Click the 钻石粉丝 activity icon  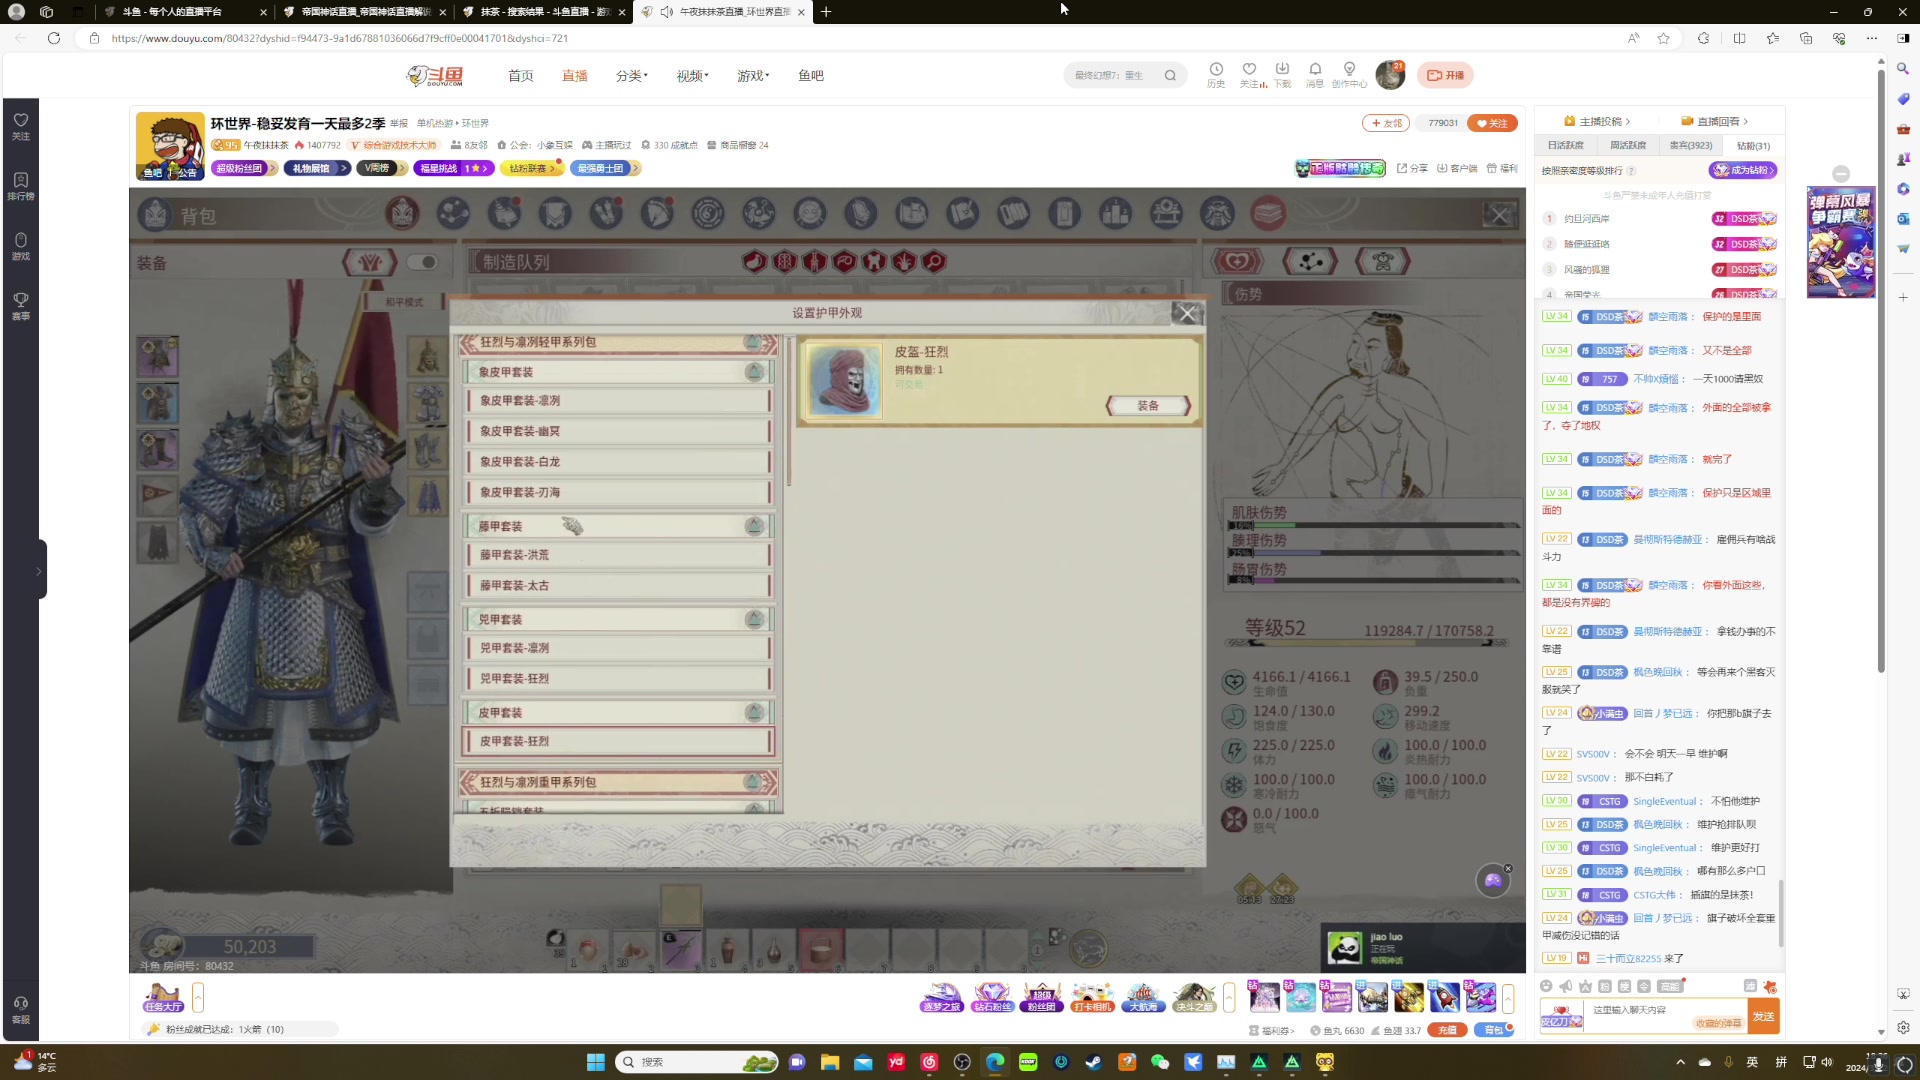992,997
